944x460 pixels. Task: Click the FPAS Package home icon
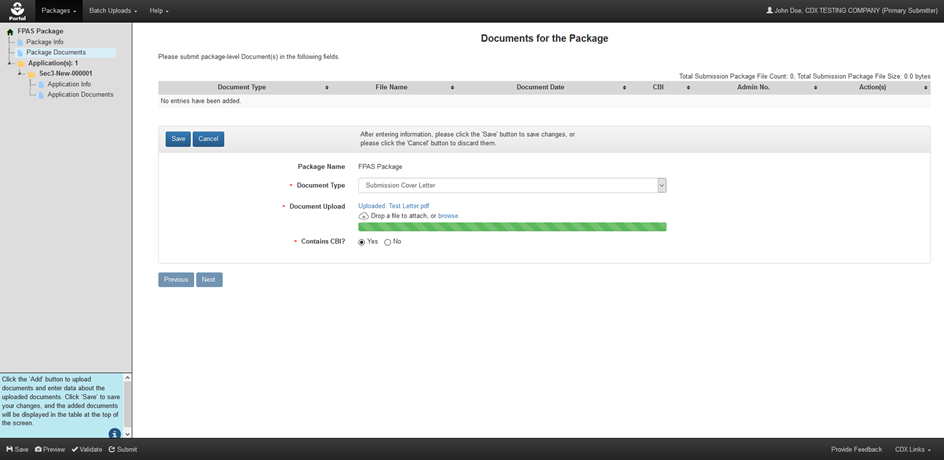(10, 31)
